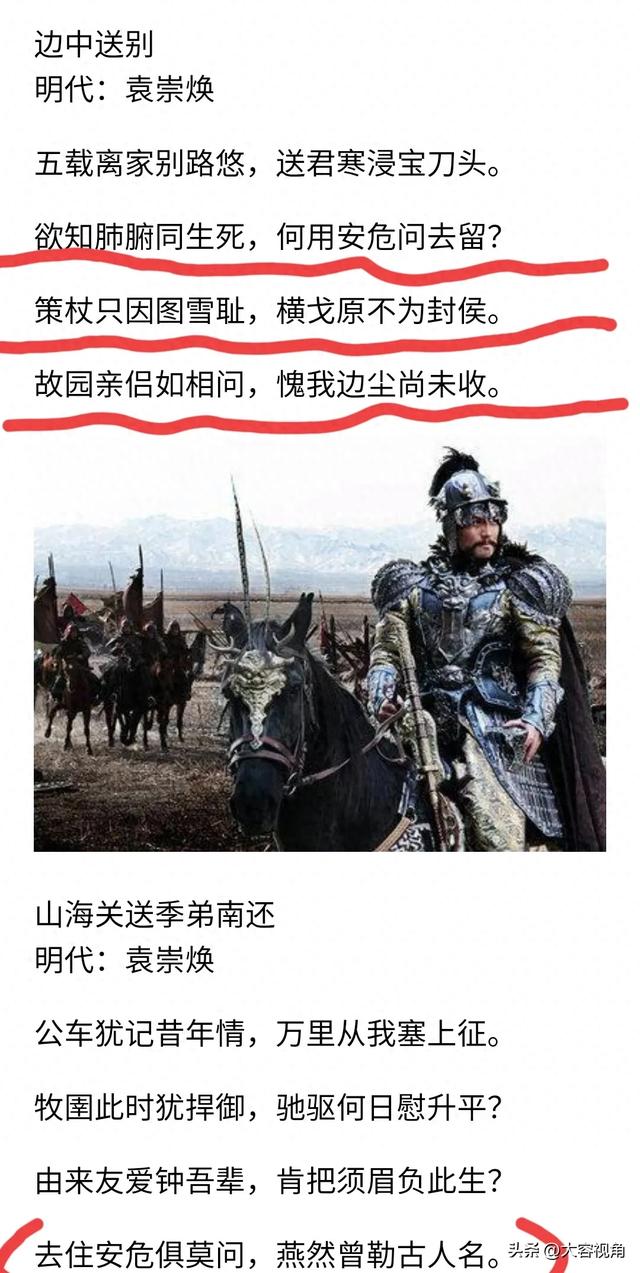Click the horse's ornate head armor
This screenshot has height=1273, width=640.
pos(258,685)
